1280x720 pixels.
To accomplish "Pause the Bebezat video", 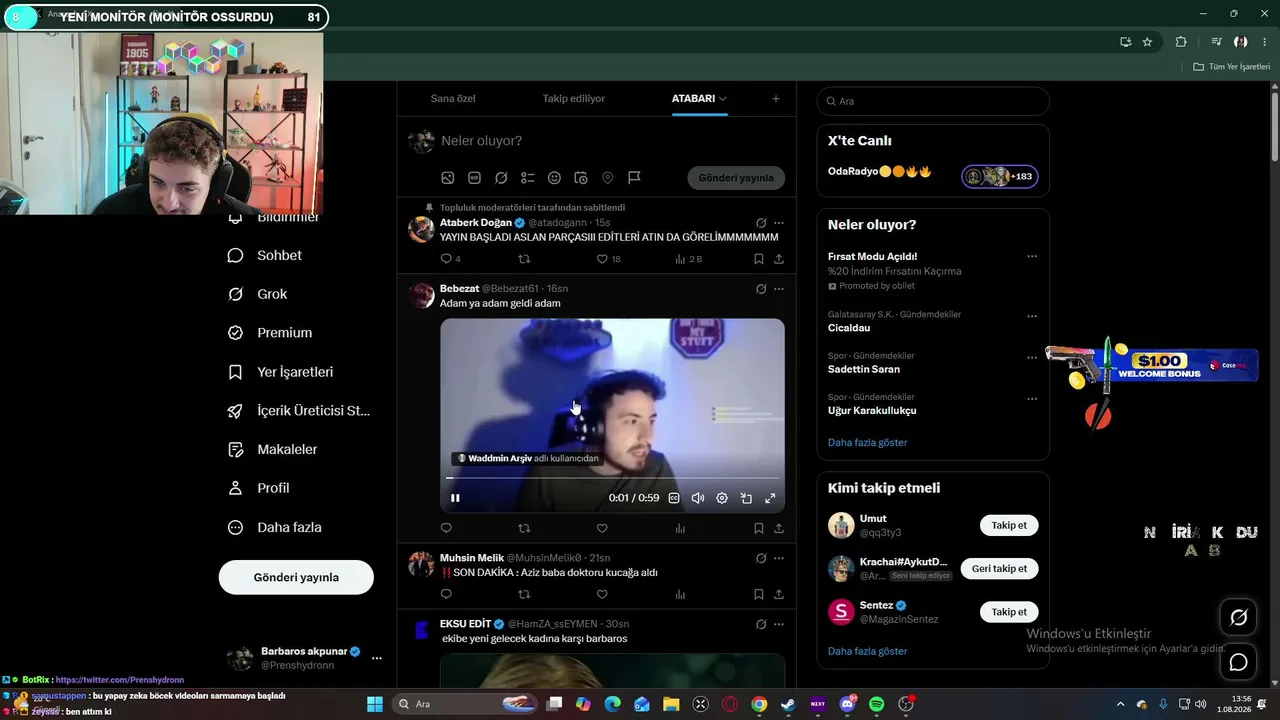I will click(455, 498).
